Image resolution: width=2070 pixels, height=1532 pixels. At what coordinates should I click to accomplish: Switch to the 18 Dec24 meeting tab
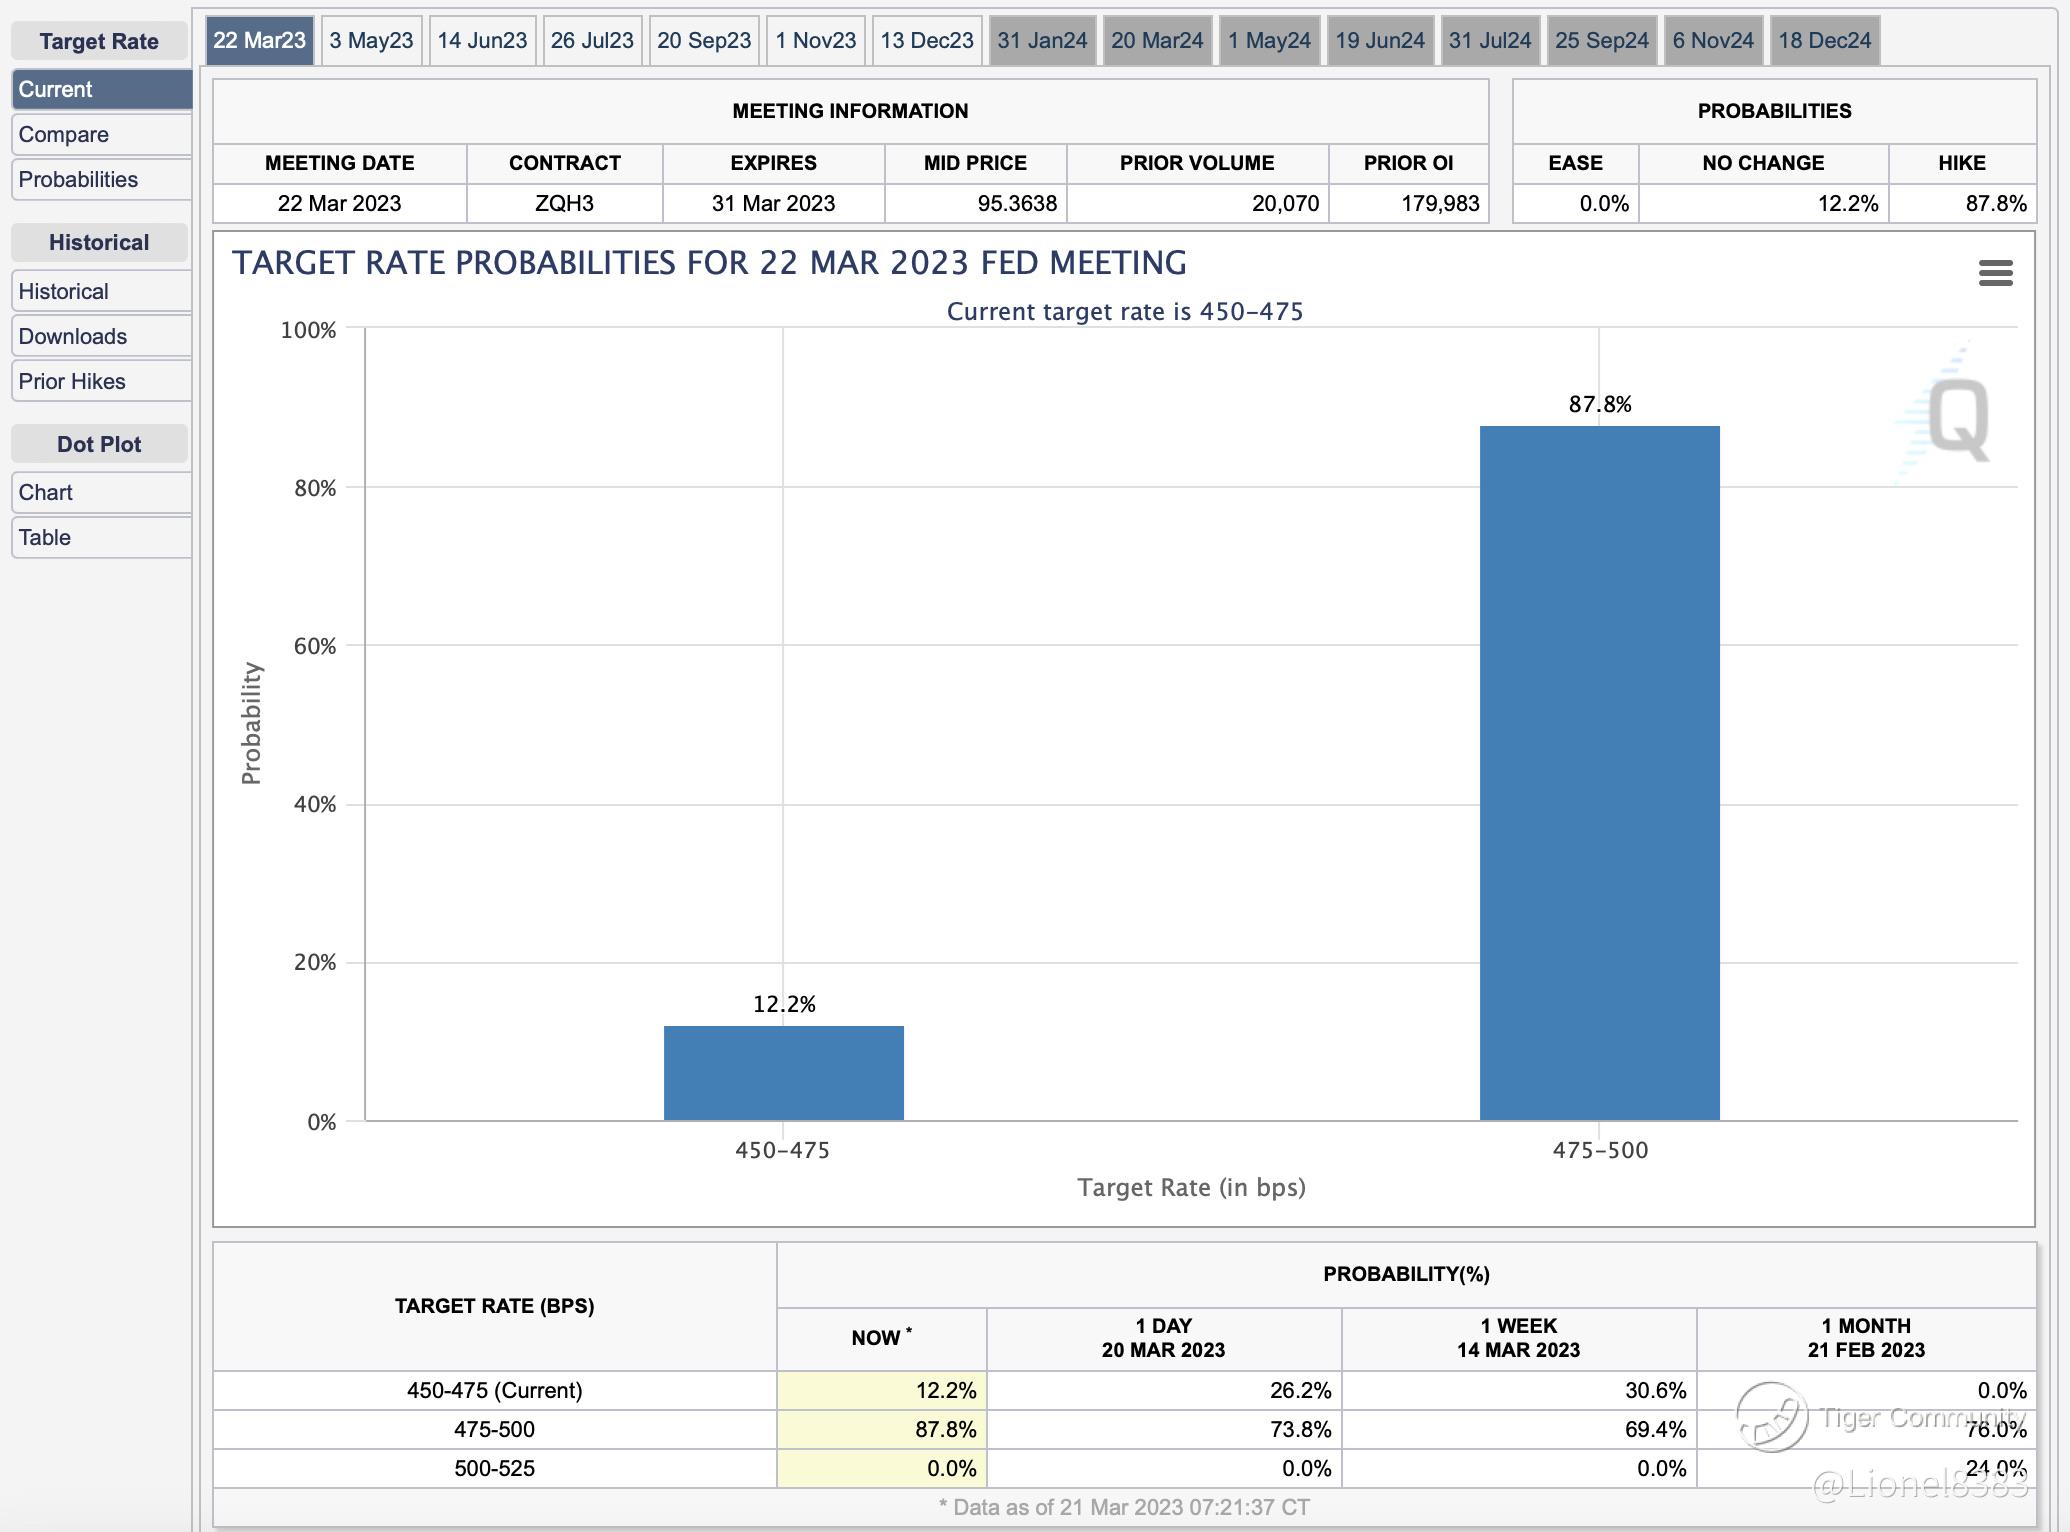[1824, 41]
